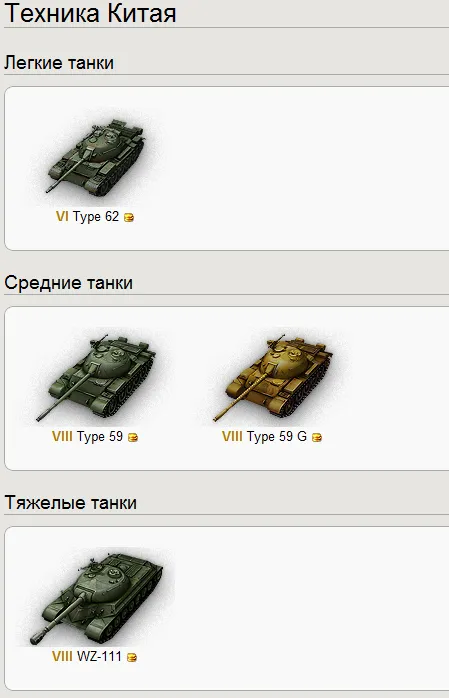The image size is (449, 698).
Task: Click the tier VIII numeral before Type 59 G
Action: tap(232, 436)
